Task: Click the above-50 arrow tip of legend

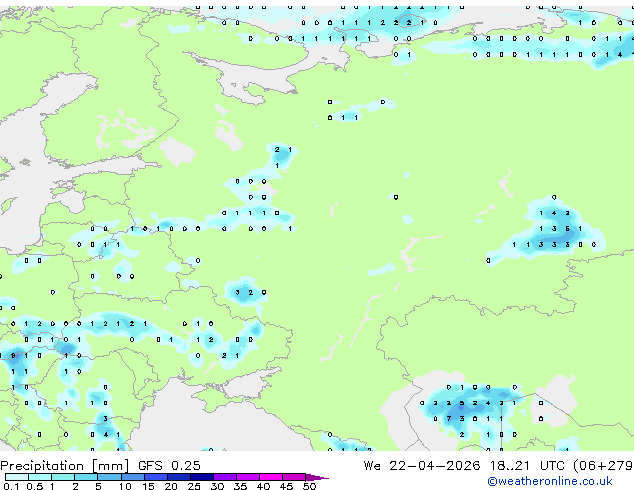Action: [x=317, y=477]
